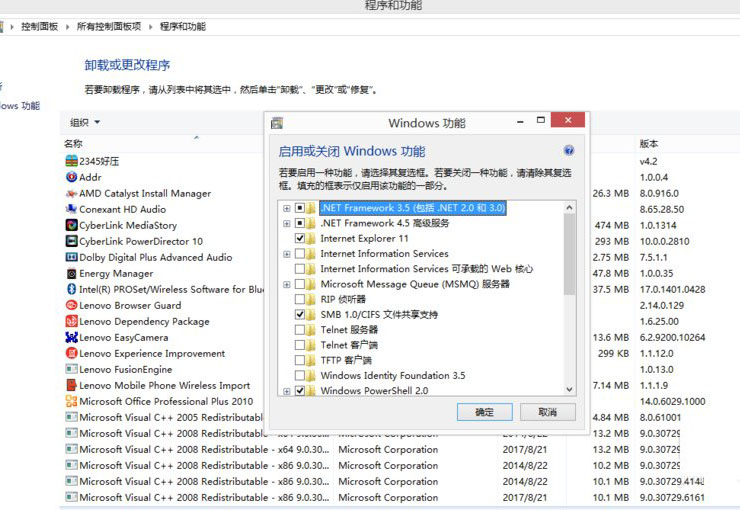This screenshot has height=510, width=740.
Task: Select Microsoft Office Professional Plus 2010 icon
Action: pos(71,401)
